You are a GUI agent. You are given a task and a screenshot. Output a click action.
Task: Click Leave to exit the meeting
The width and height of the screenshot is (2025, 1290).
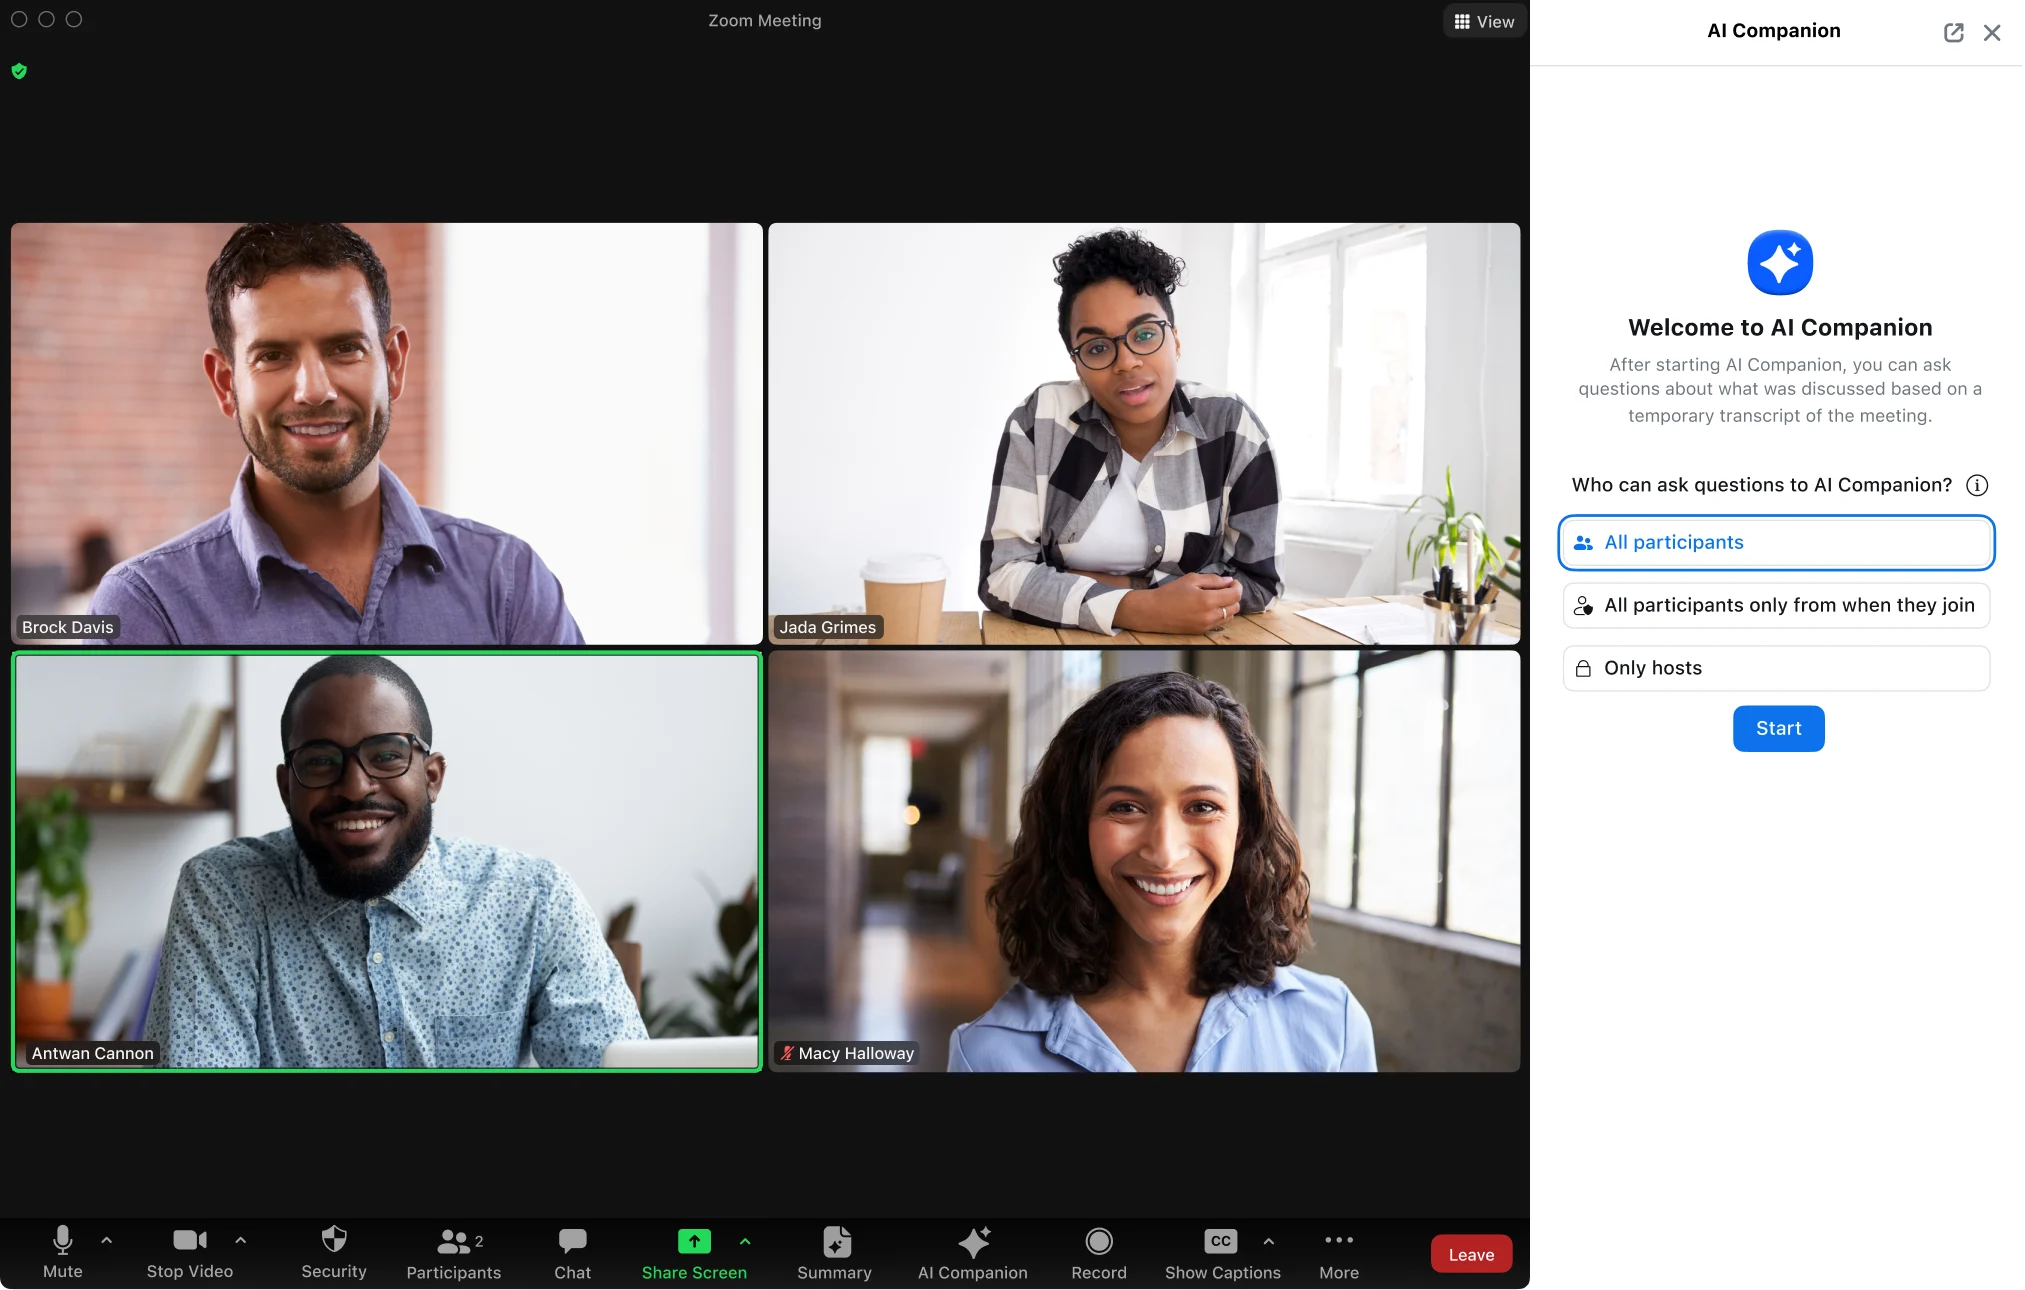pos(1470,1253)
